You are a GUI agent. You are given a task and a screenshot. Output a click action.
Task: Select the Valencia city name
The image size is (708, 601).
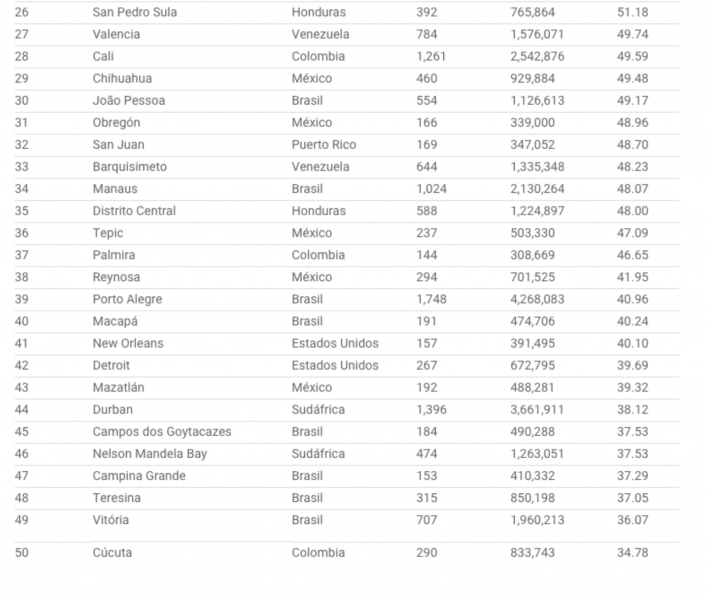coord(116,34)
